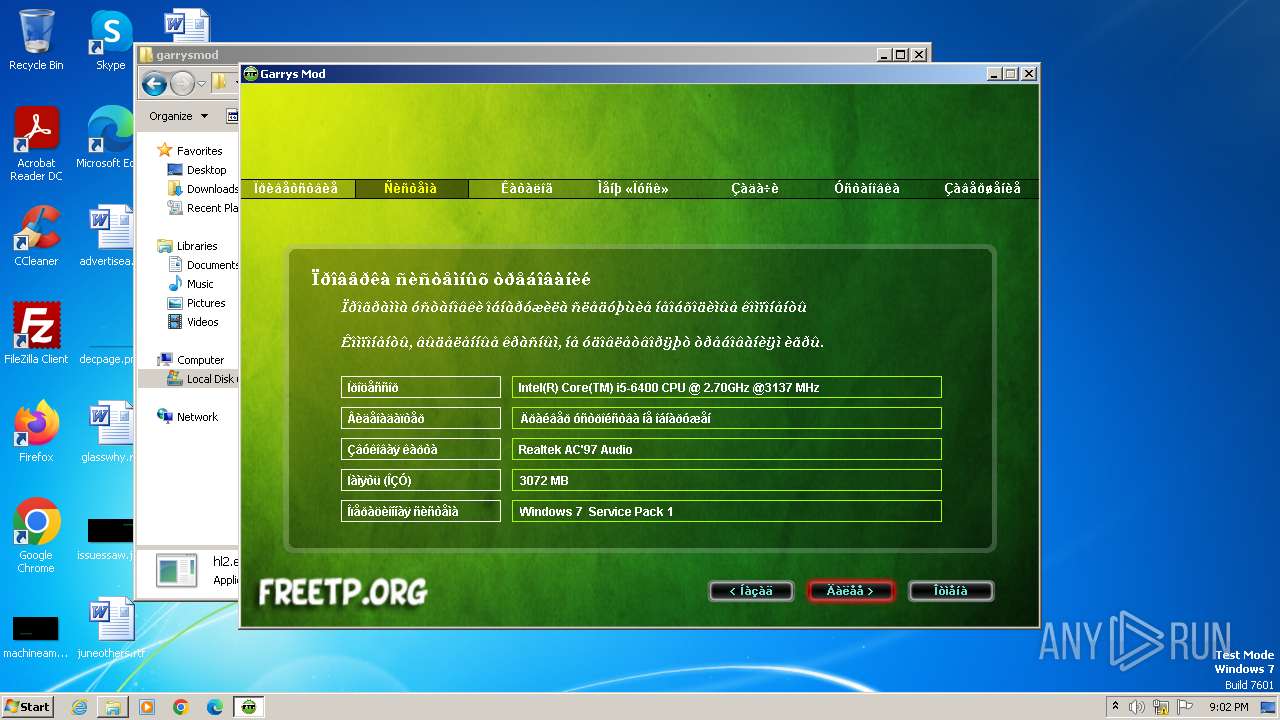Open Firefox desktop shortcut
Screen dimensions: 1280x720
[x=36, y=431]
